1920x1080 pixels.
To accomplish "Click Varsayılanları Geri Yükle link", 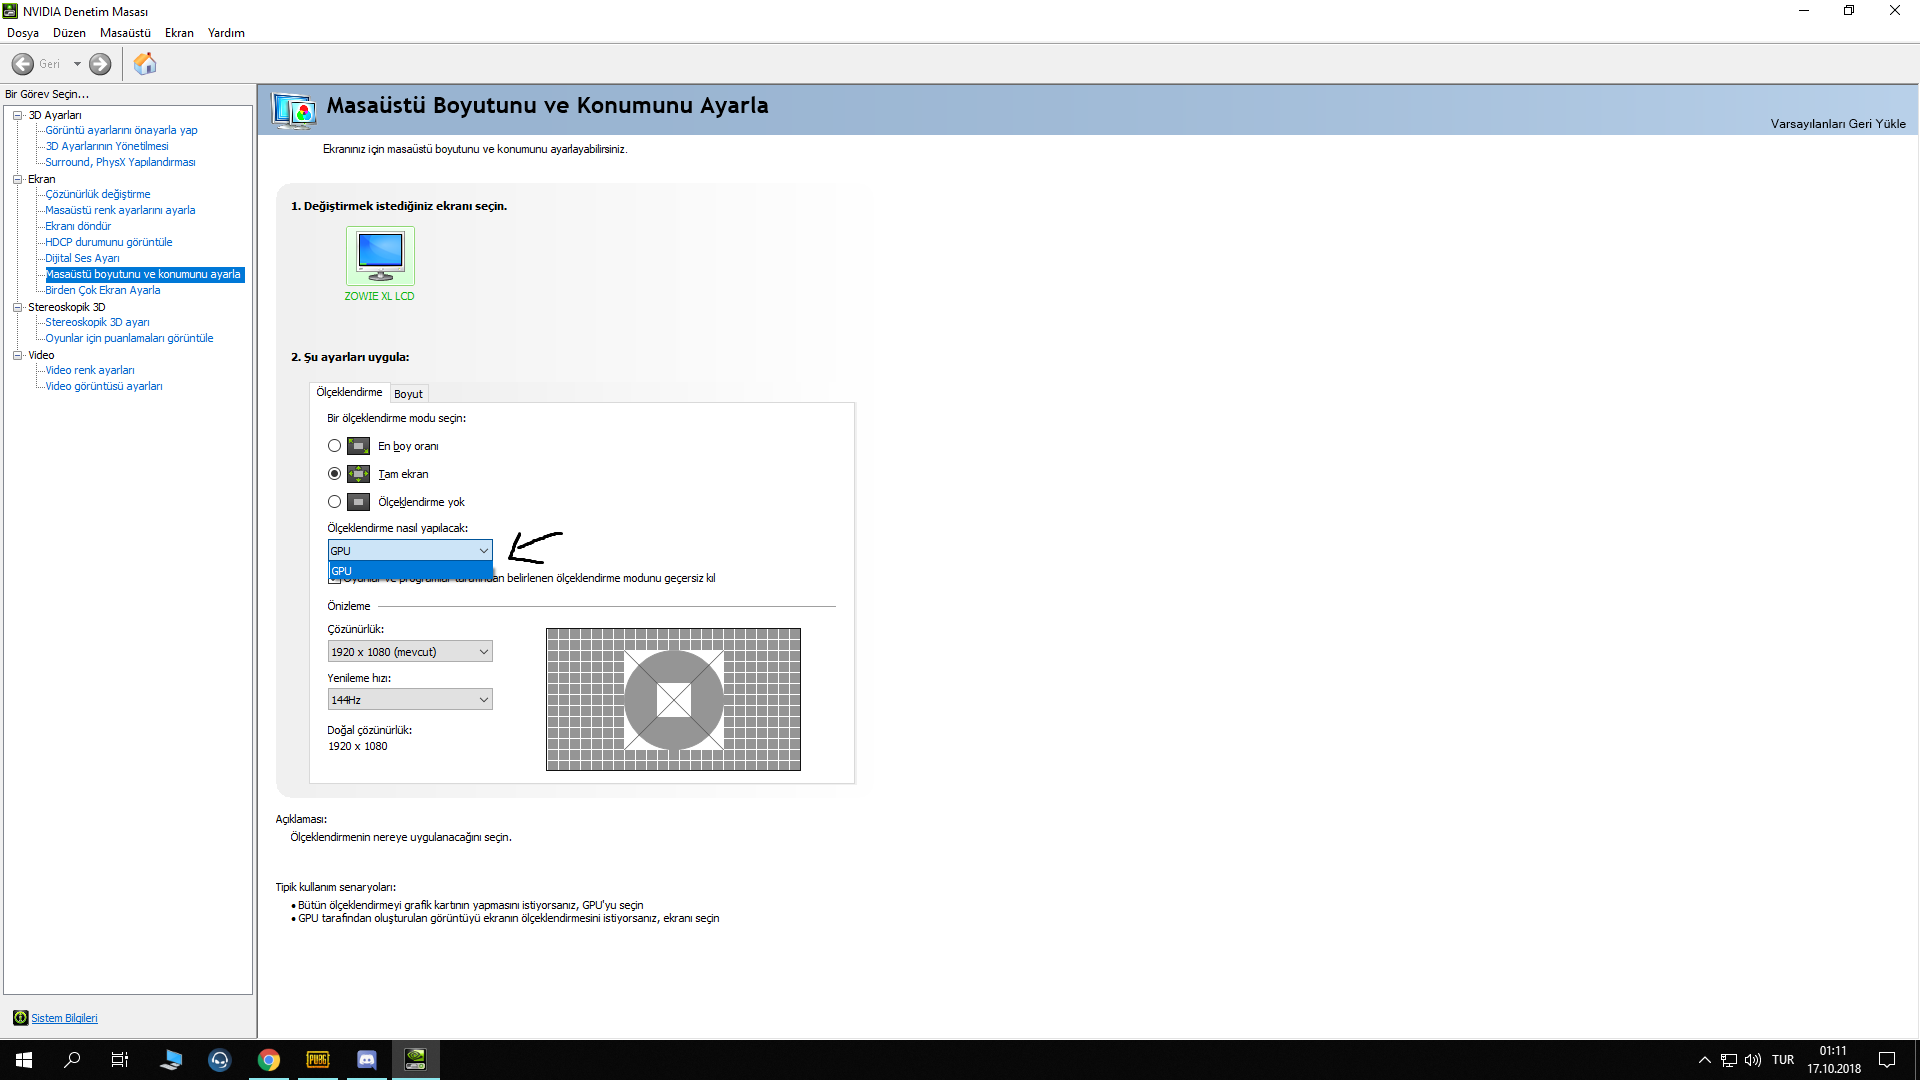I will 1837,124.
